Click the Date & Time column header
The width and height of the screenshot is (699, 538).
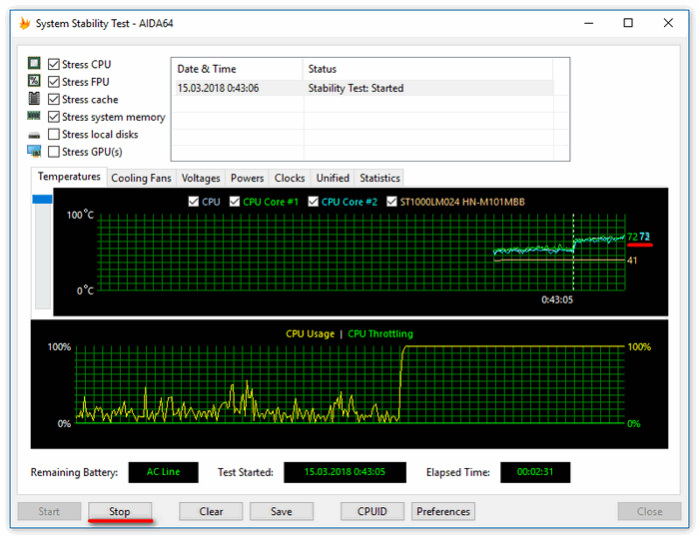click(x=237, y=69)
